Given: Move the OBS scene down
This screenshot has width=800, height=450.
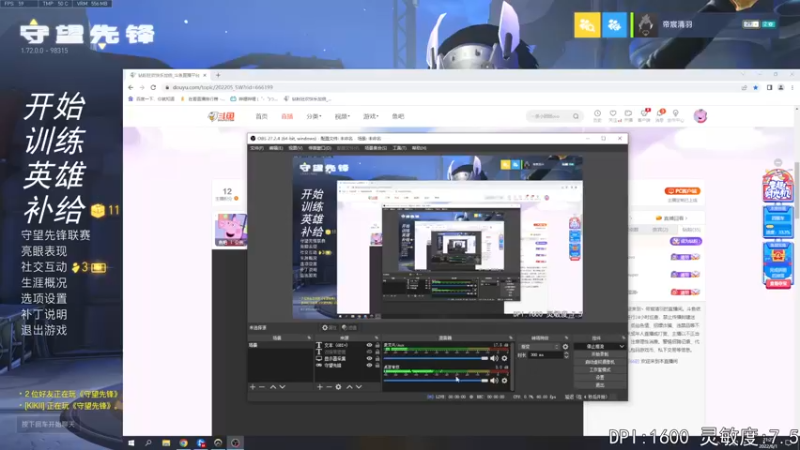Looking at the screenshot, I should (282, 387).
